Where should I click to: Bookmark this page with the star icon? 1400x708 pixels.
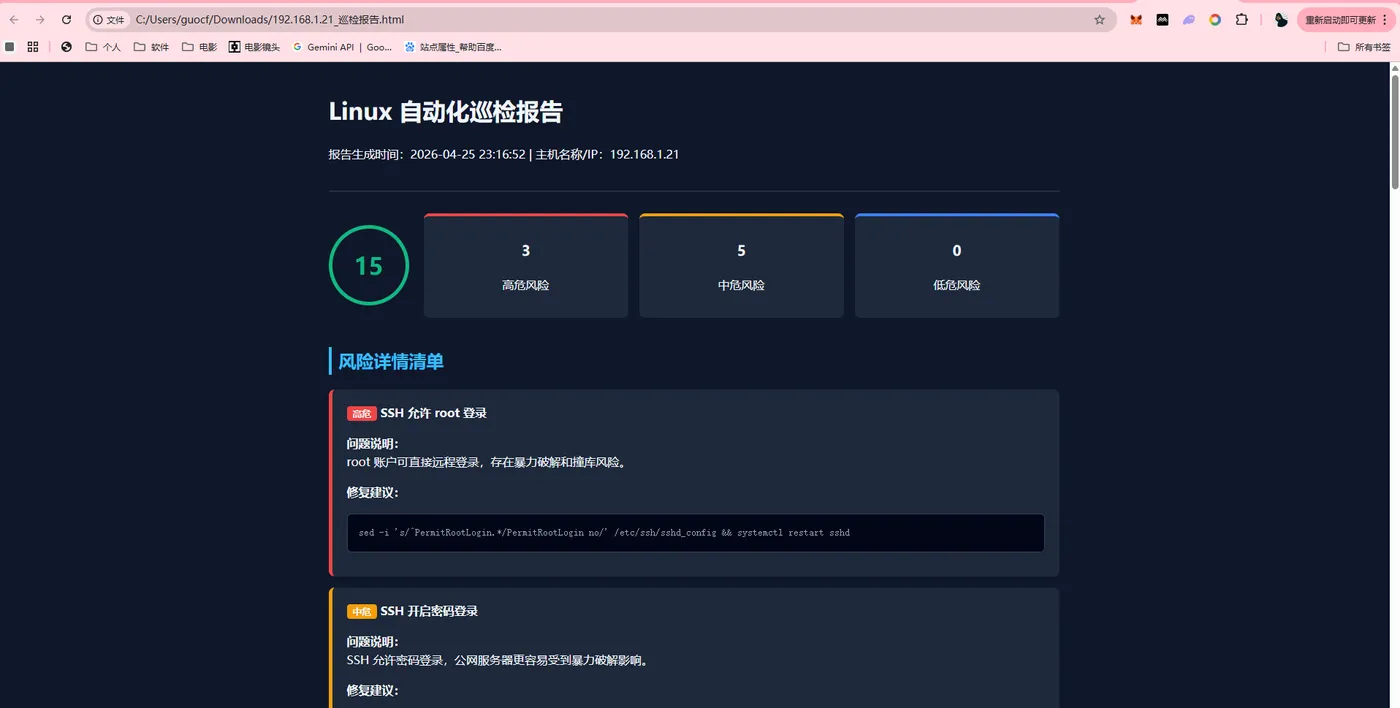(1098, 19)
